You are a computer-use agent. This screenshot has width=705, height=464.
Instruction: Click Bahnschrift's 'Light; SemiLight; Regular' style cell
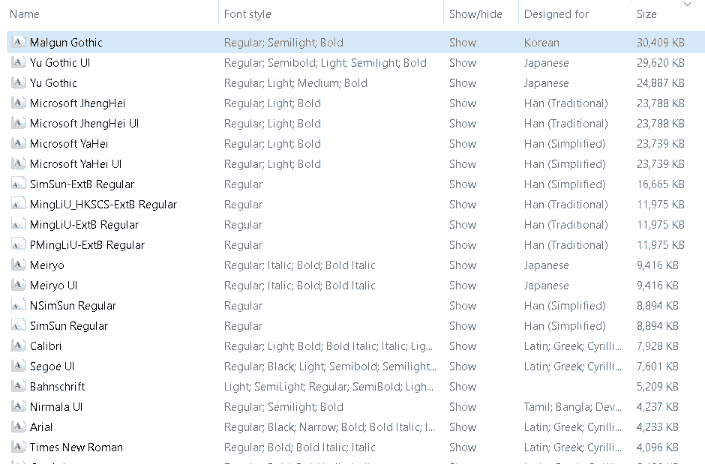click(x=329, y=387)
